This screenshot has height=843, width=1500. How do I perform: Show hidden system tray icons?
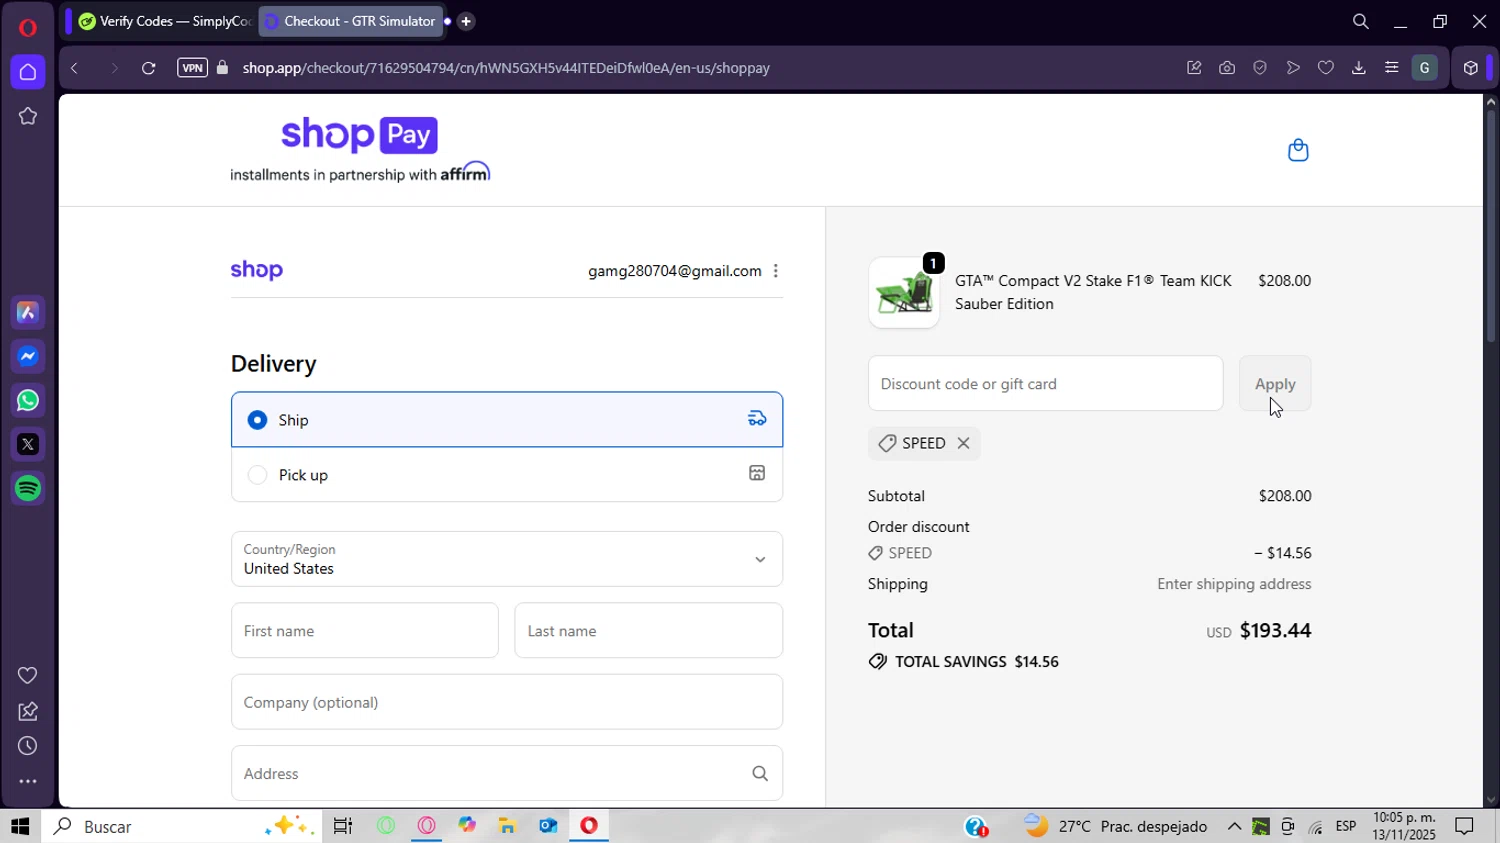coord(1235,826)
